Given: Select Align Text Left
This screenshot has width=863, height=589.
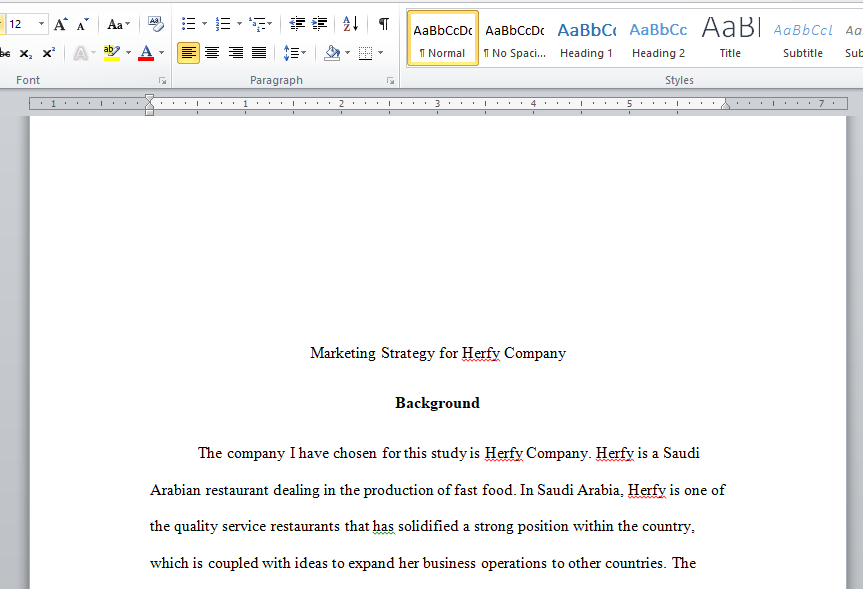Looking at the screenshot, I should pyautogui.click(x=188, y=53).
